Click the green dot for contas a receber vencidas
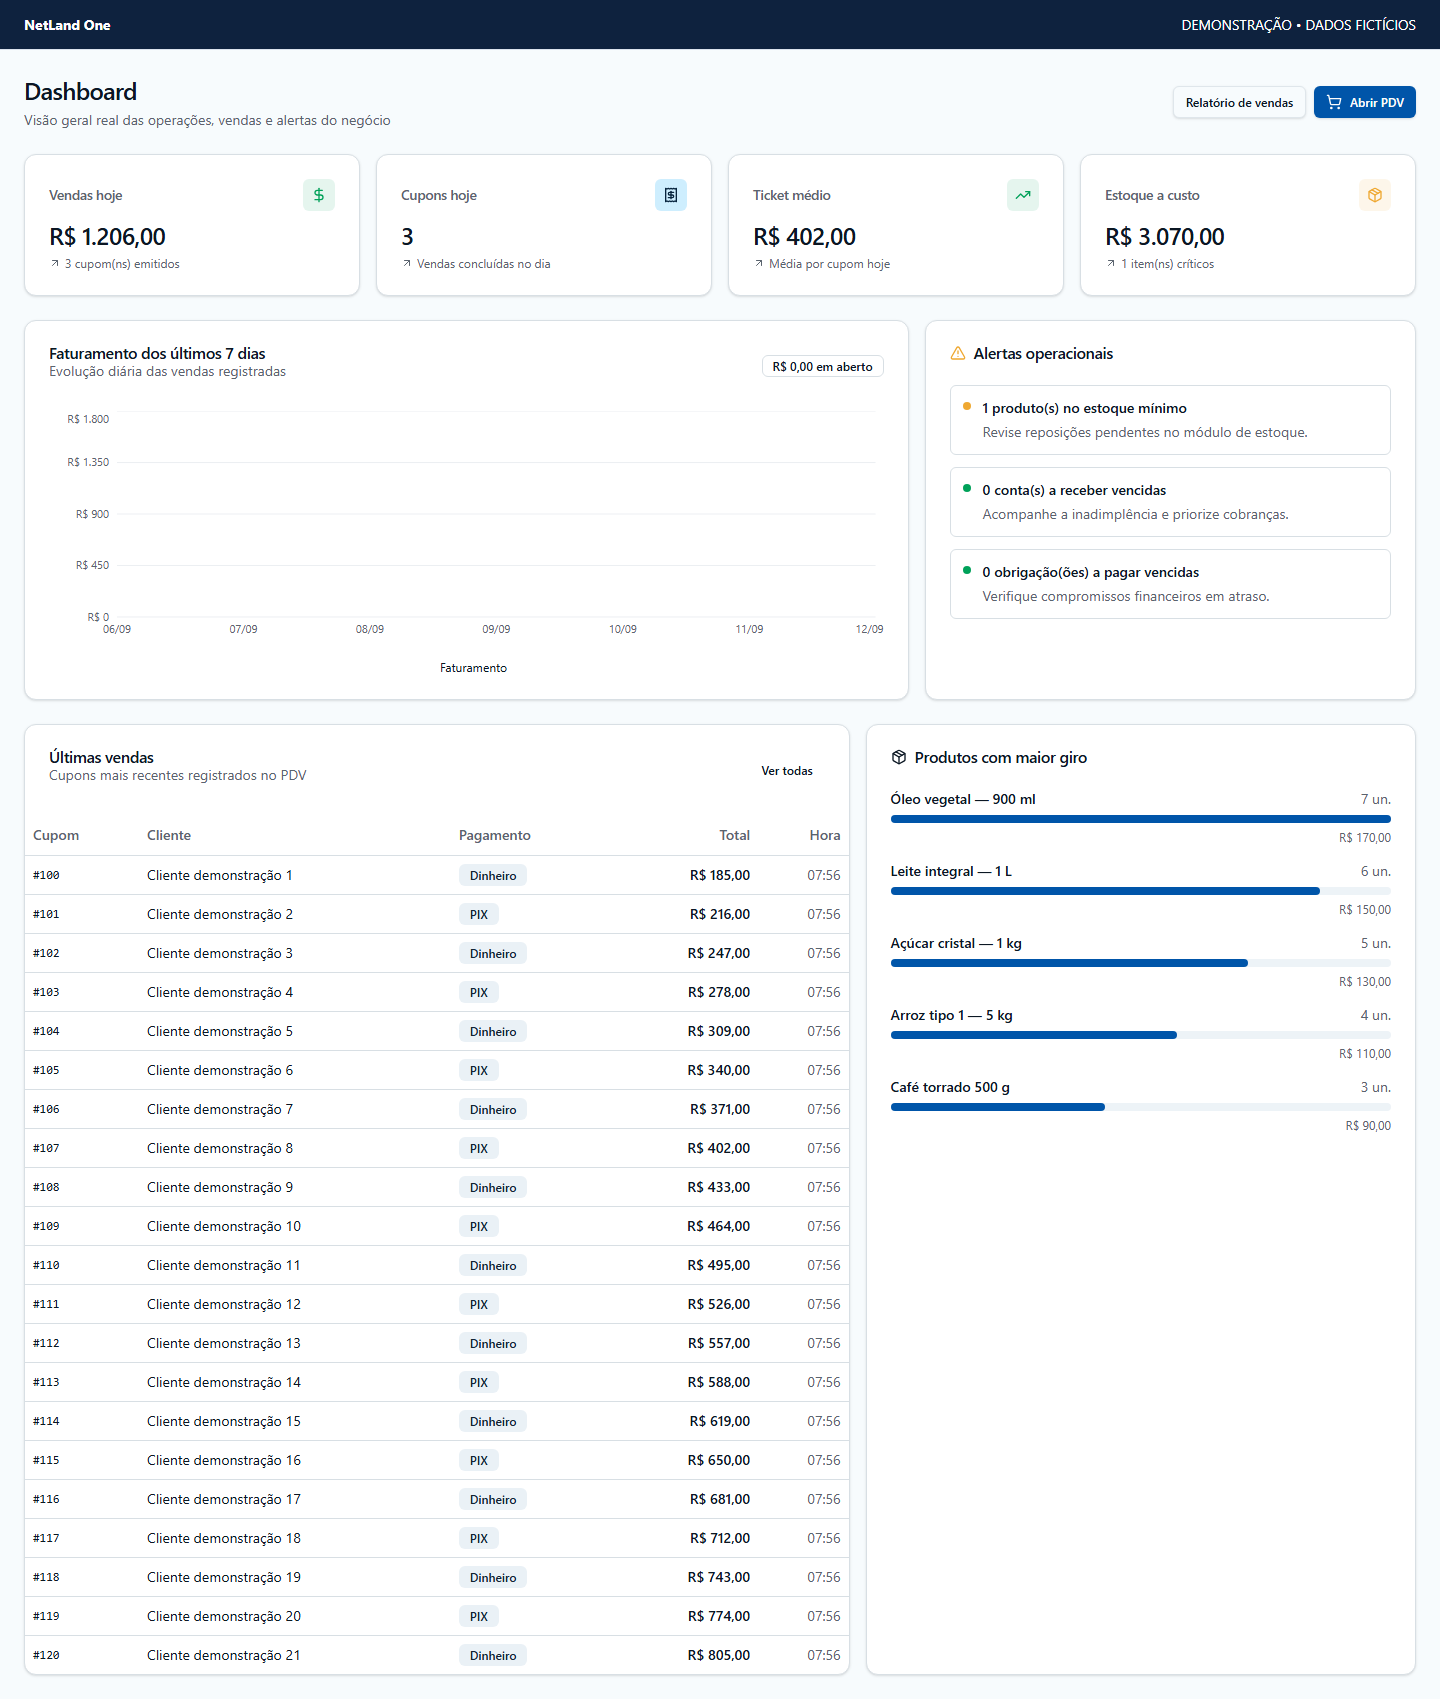This screenshot has width=1440, height=1699. 967,488
